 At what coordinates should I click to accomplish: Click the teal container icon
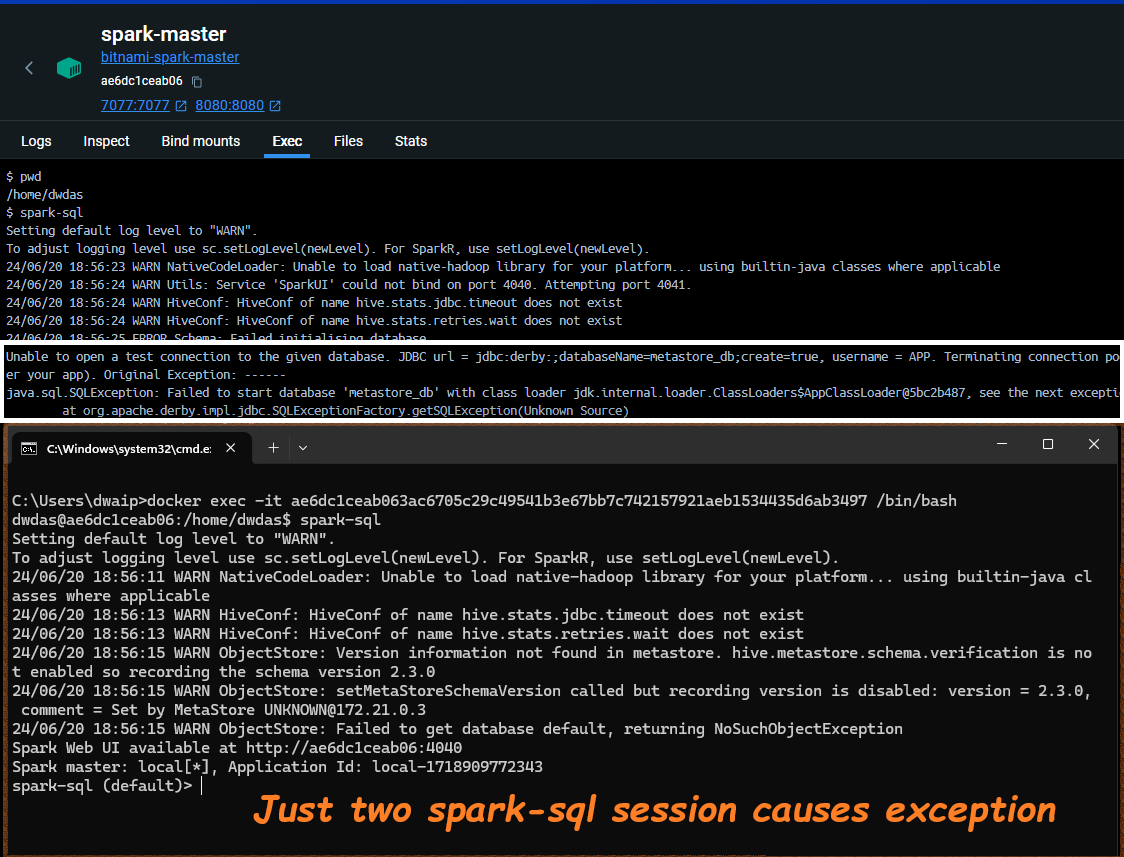tap(69, 68)
